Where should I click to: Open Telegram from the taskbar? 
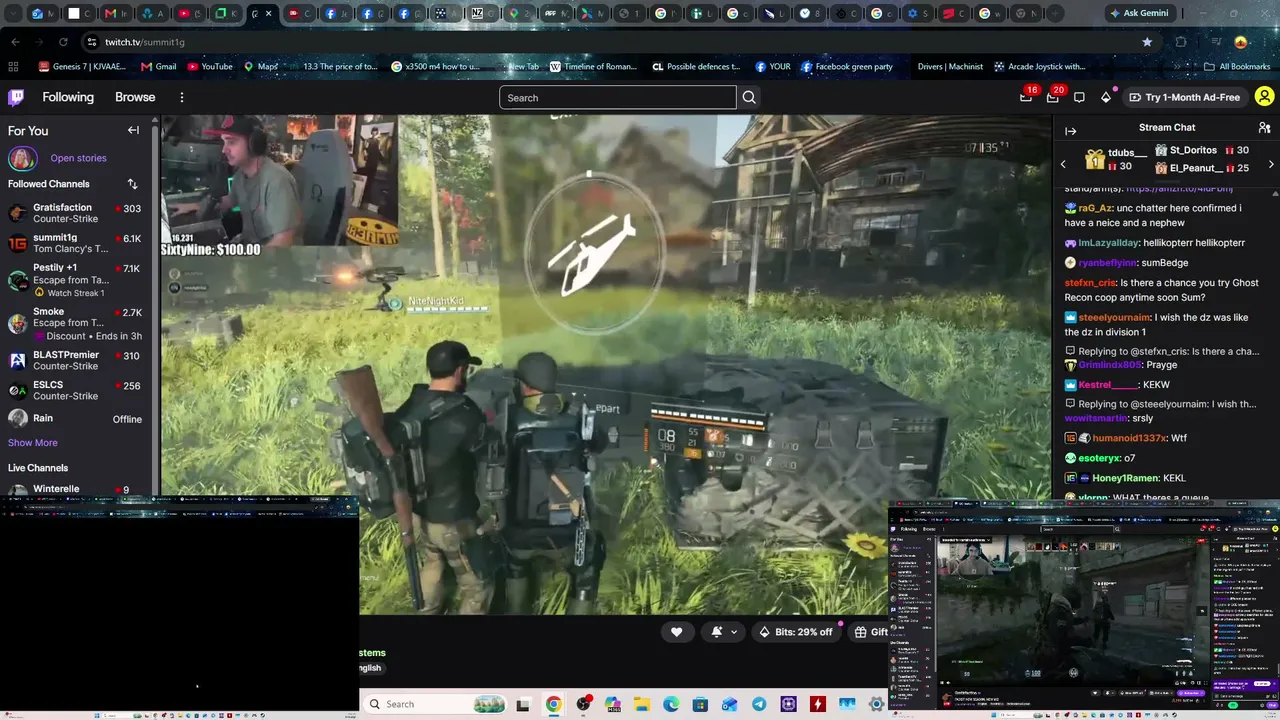tap(759, 704)
